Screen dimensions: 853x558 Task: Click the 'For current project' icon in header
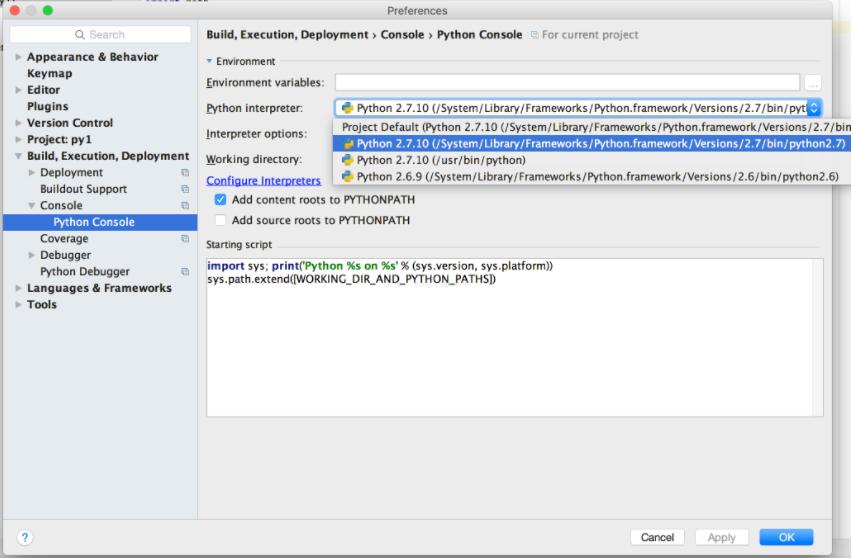(535, 35)
